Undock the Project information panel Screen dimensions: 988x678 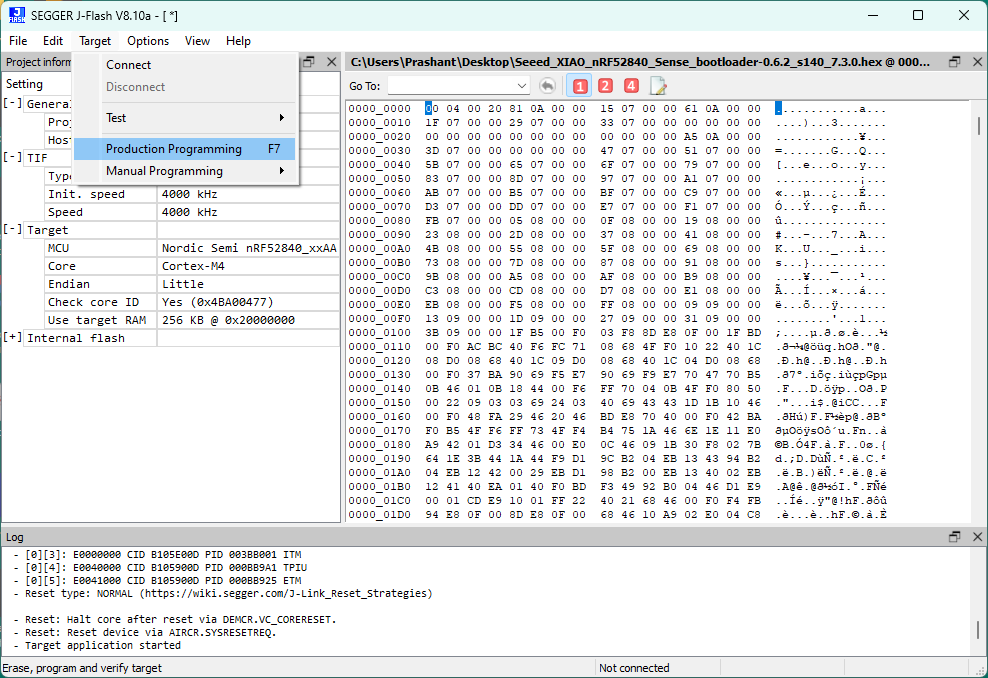click(309, 62)
